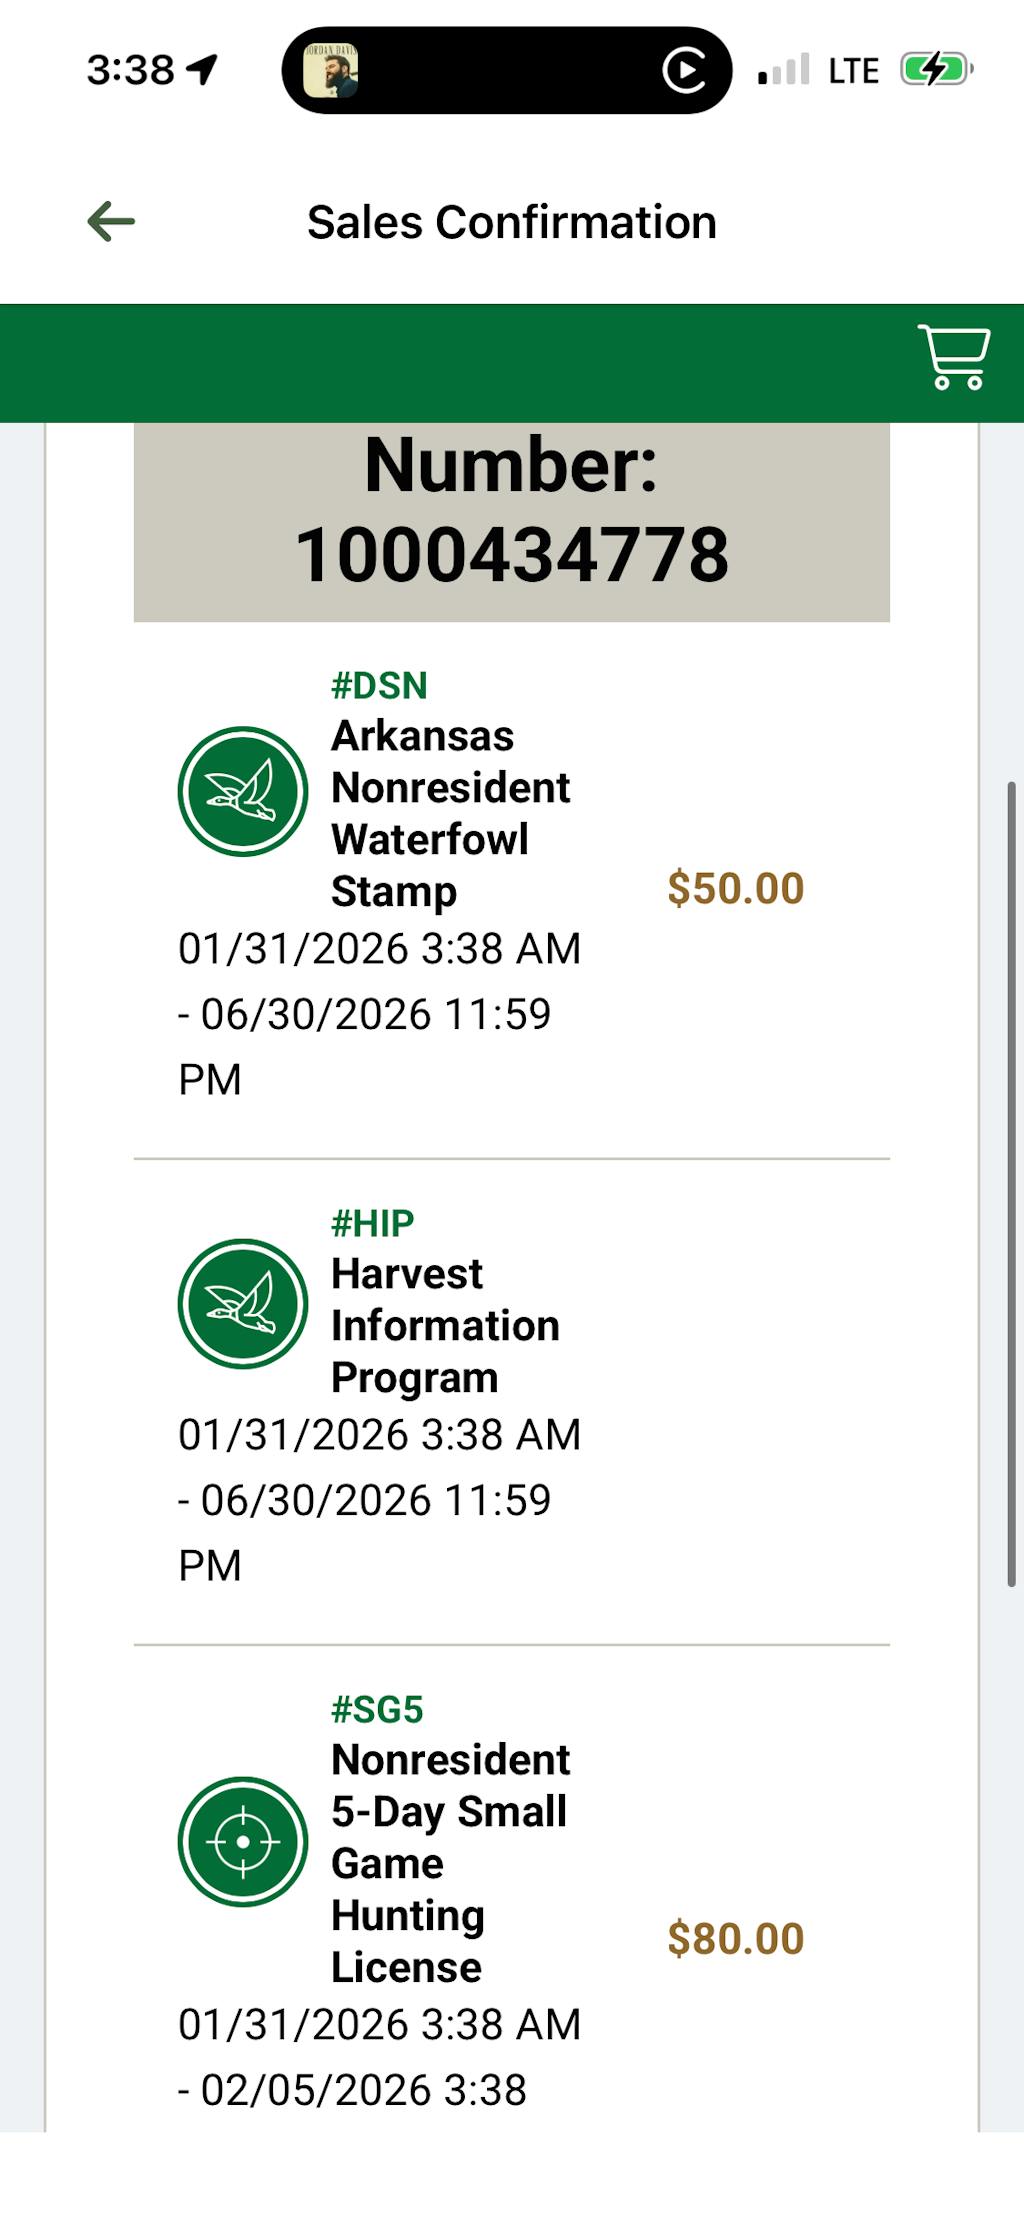Tap the Waterfowl Stamp duck icon

click(x=243, y=791)
